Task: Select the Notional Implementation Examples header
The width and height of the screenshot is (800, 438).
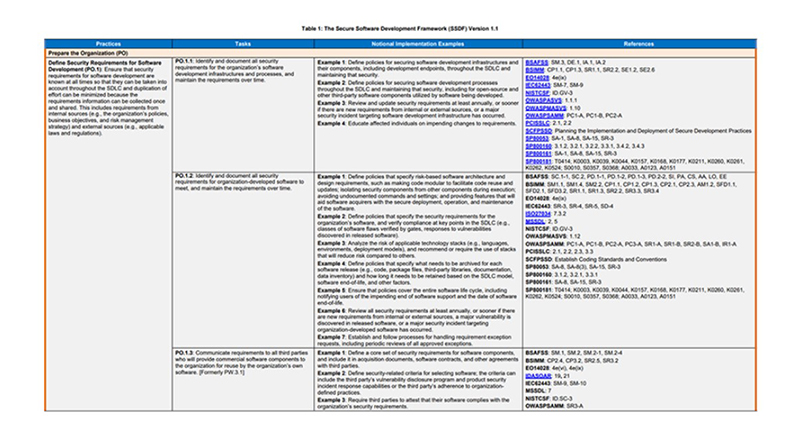Action: [418, 44]
